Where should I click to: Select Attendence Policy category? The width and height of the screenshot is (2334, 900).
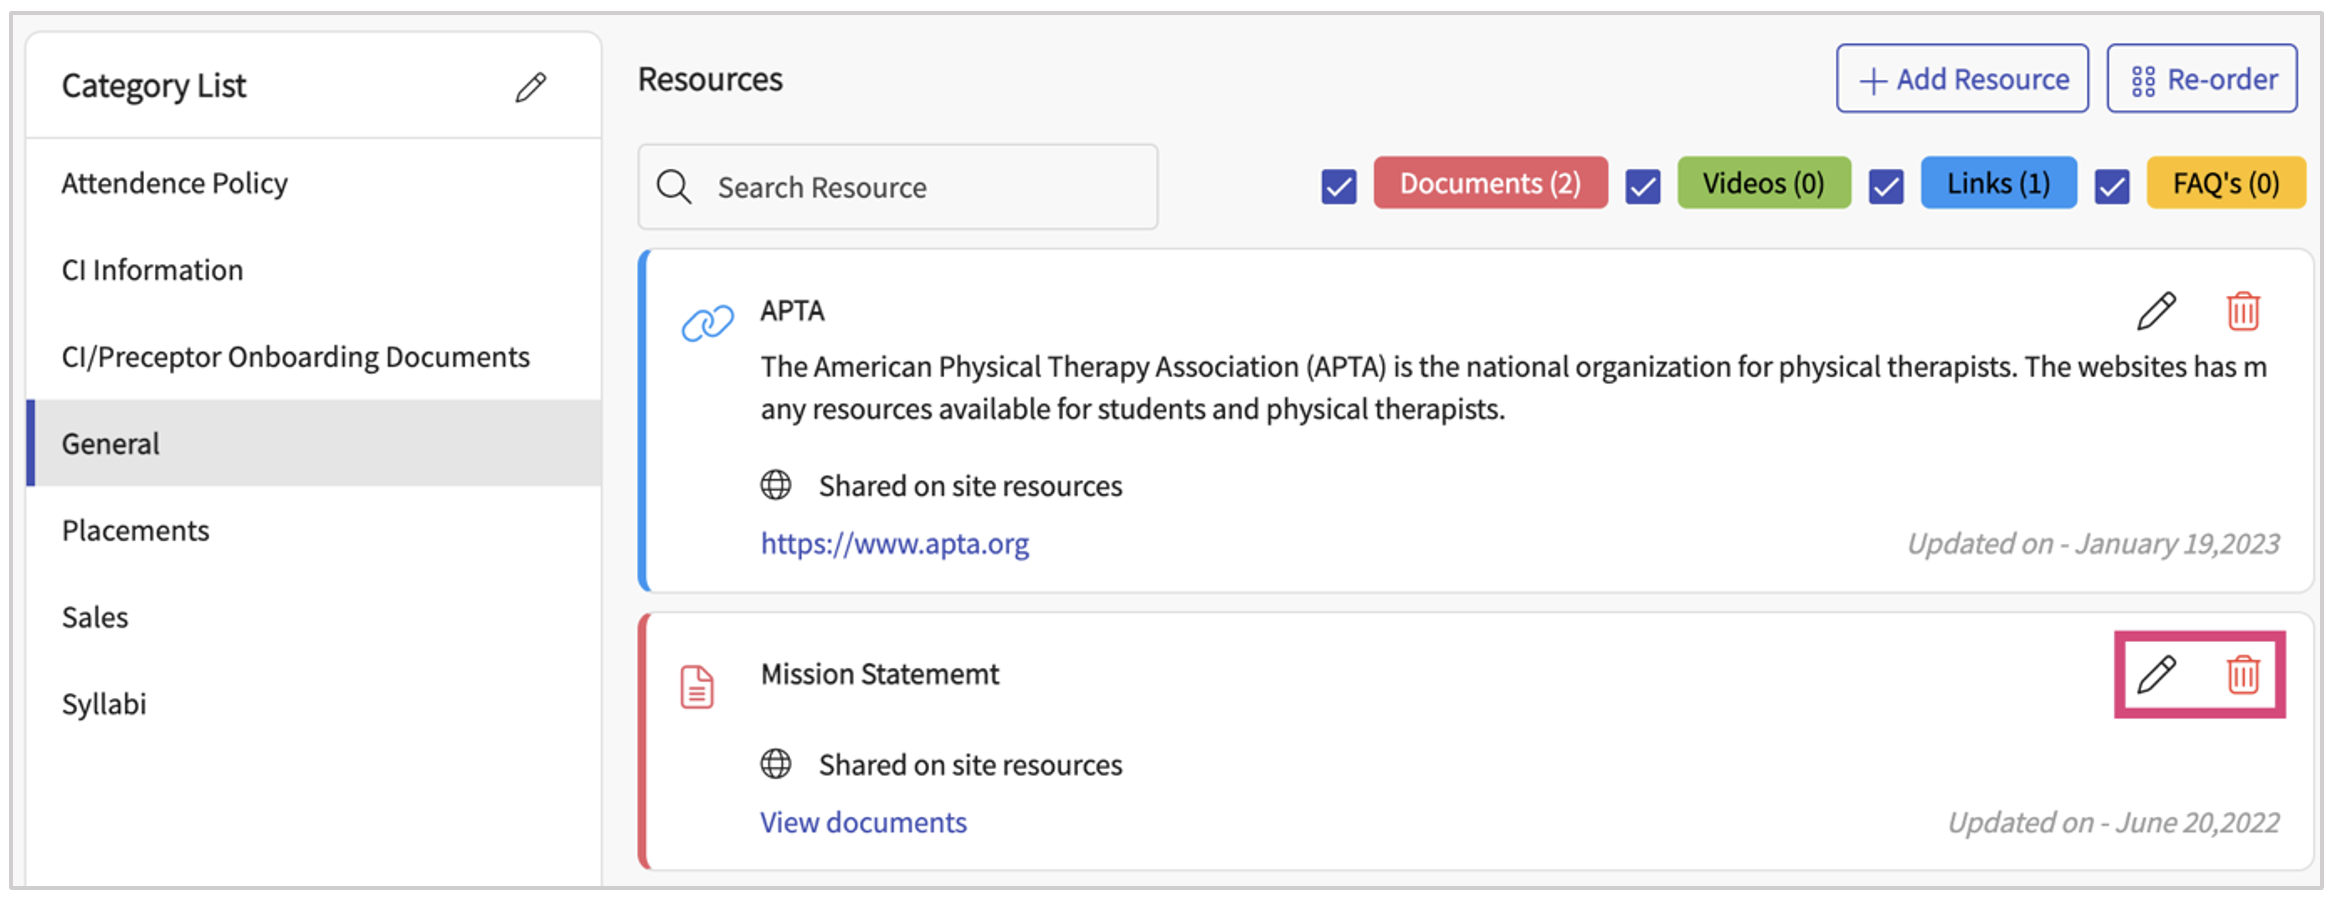coord(175,183)
